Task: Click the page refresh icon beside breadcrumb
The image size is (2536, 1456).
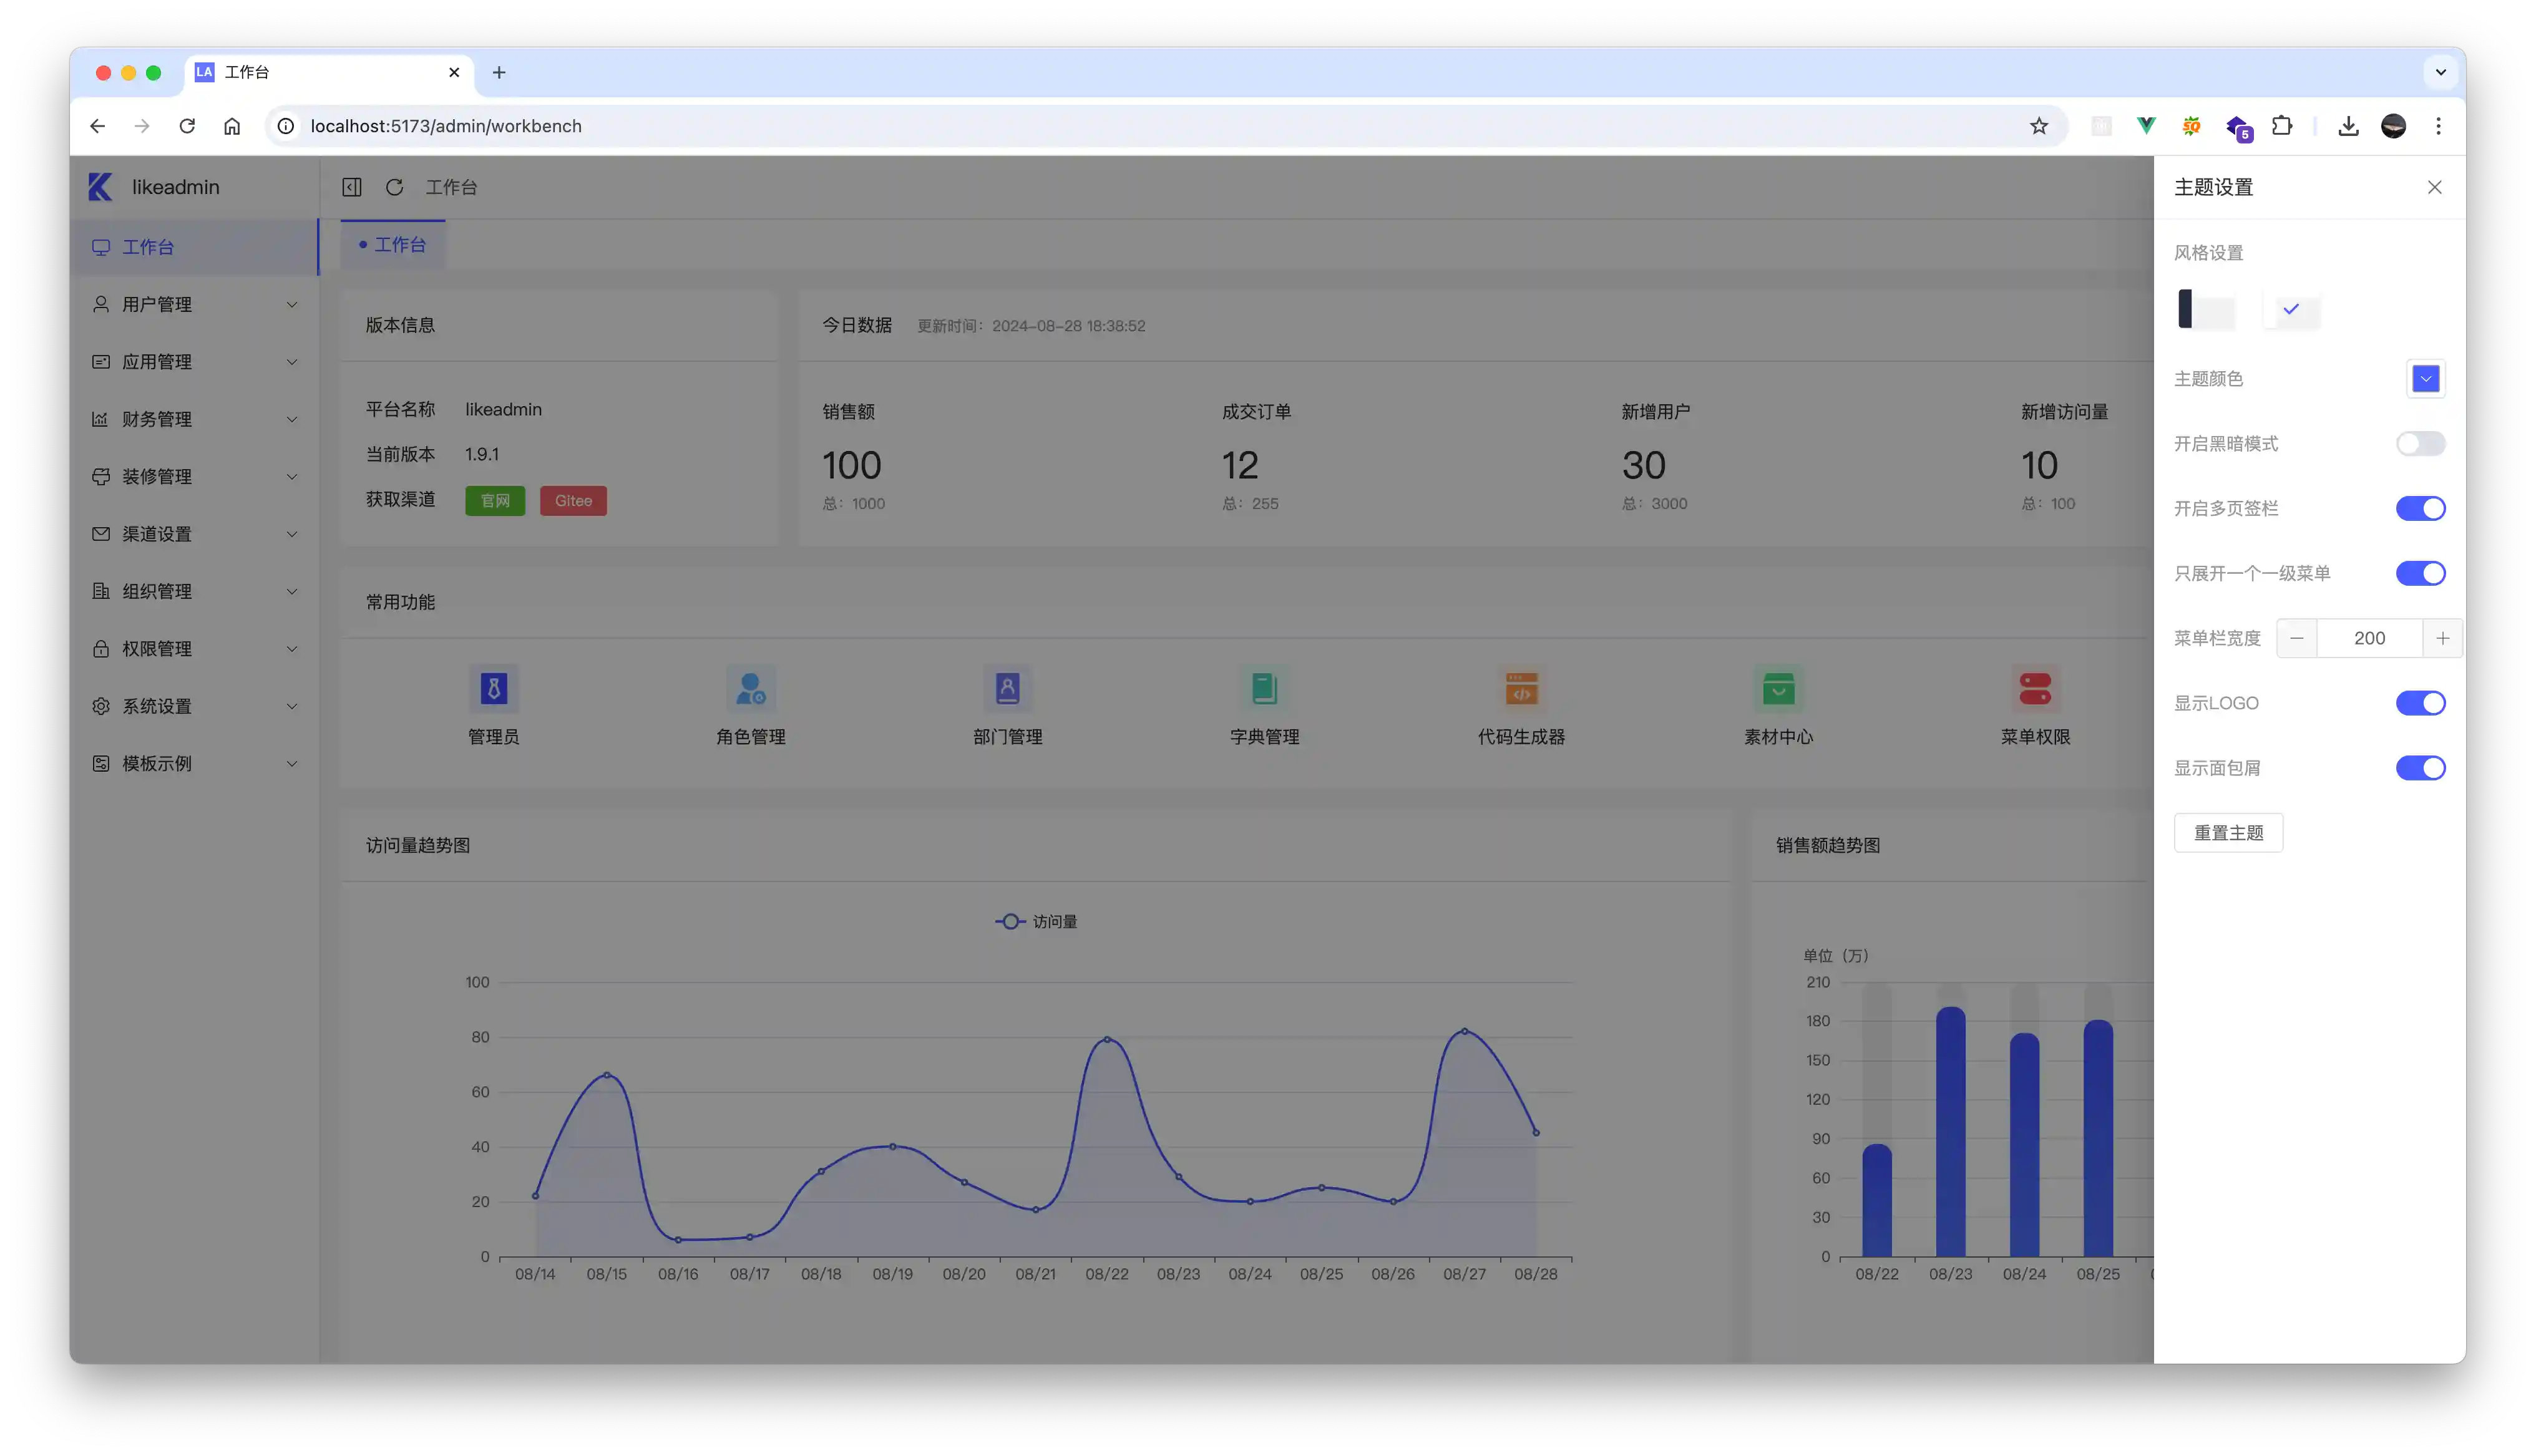Action: tap(395, 187)
